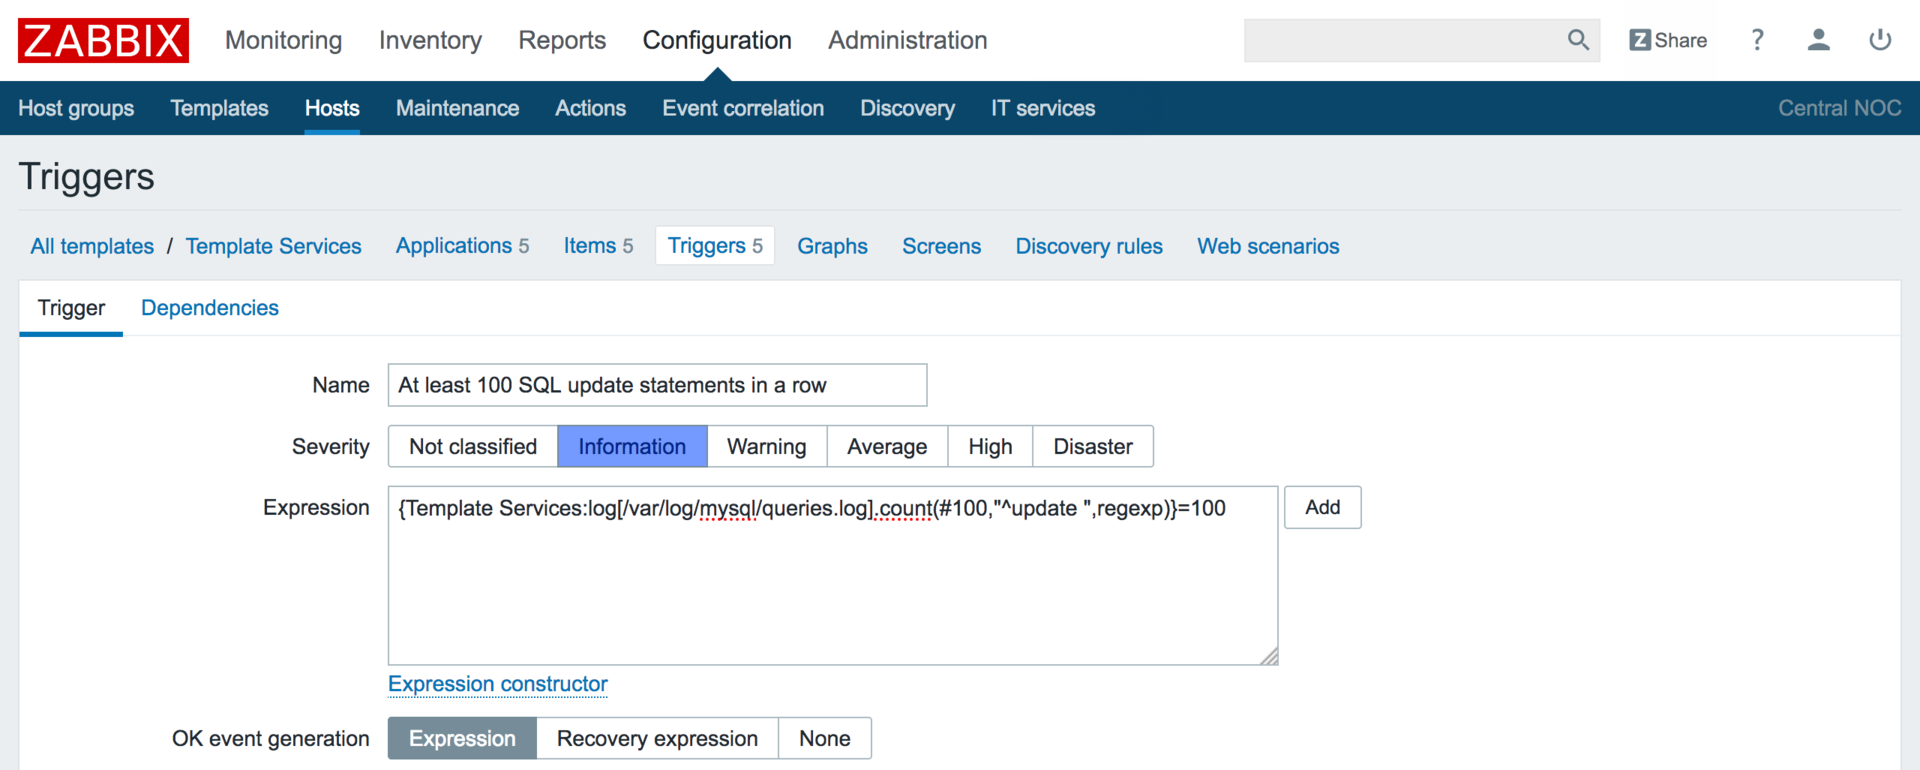Switch to the Dependencies tab
Screen dimensions: 1920x770
[x=210, y=308]
